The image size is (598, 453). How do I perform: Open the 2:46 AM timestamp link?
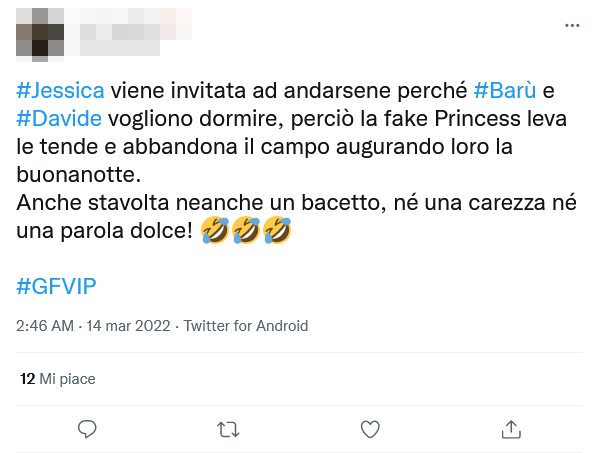45,326
